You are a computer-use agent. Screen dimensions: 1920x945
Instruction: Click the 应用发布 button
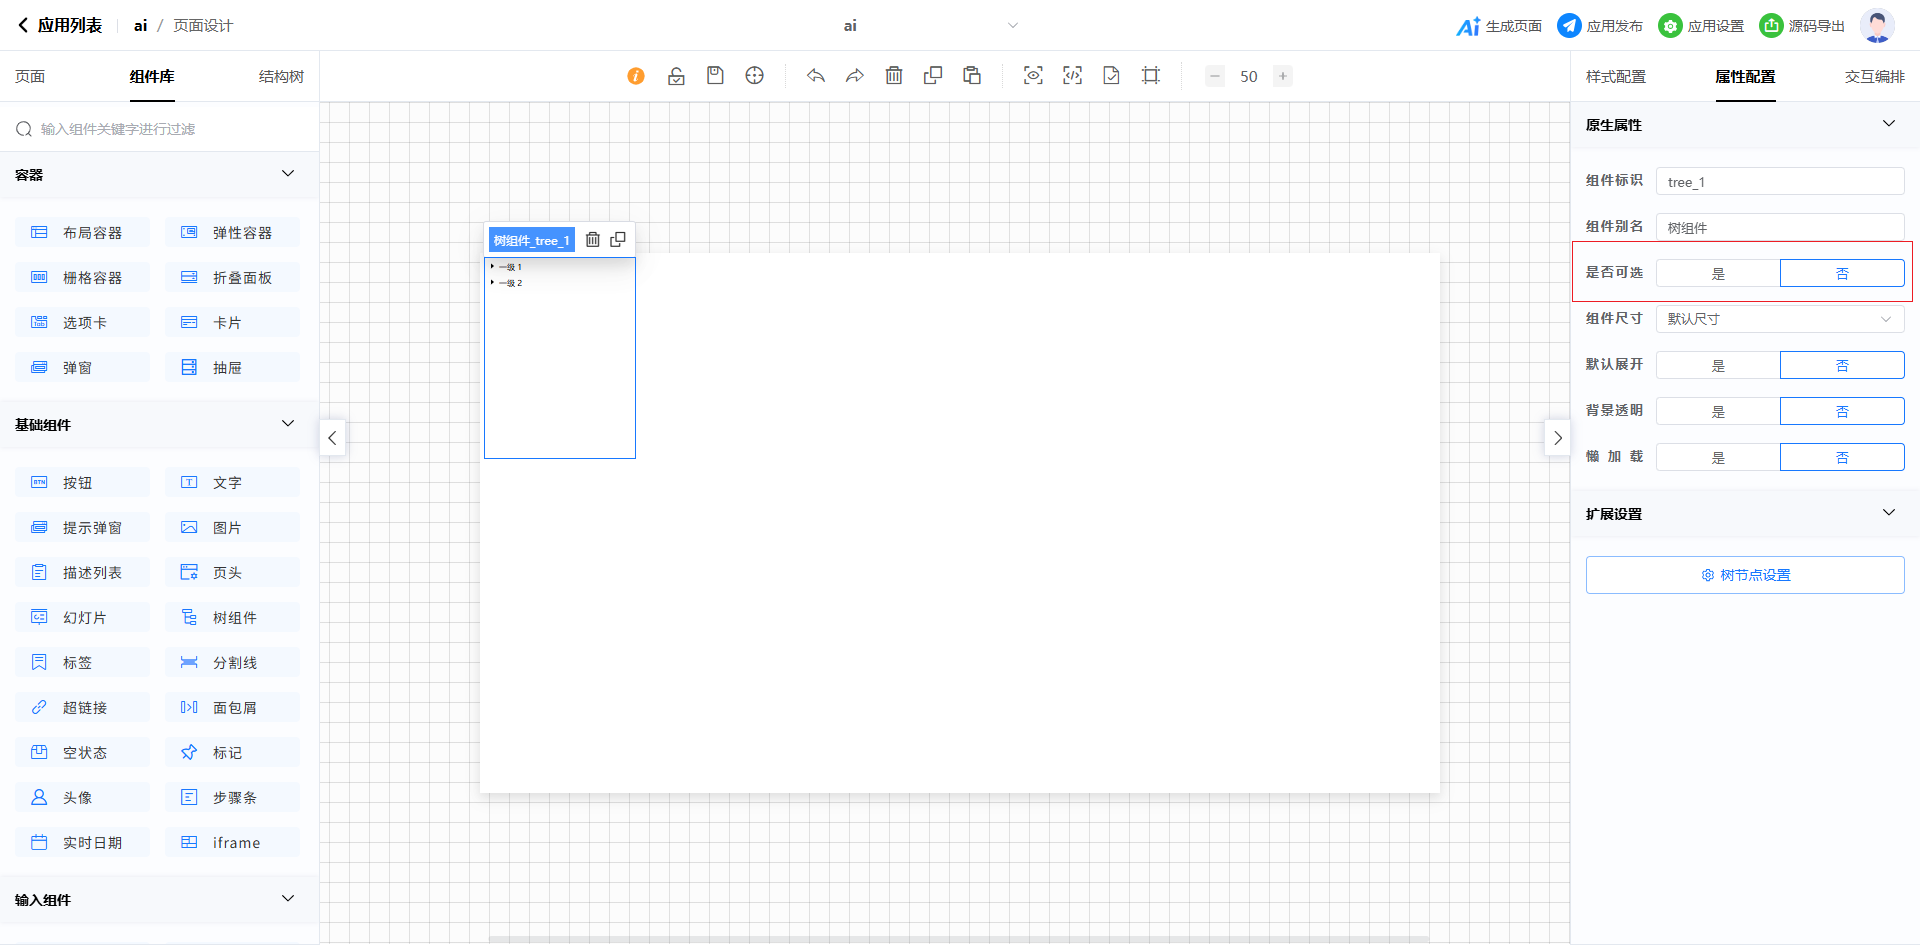tap(1600, 26)
